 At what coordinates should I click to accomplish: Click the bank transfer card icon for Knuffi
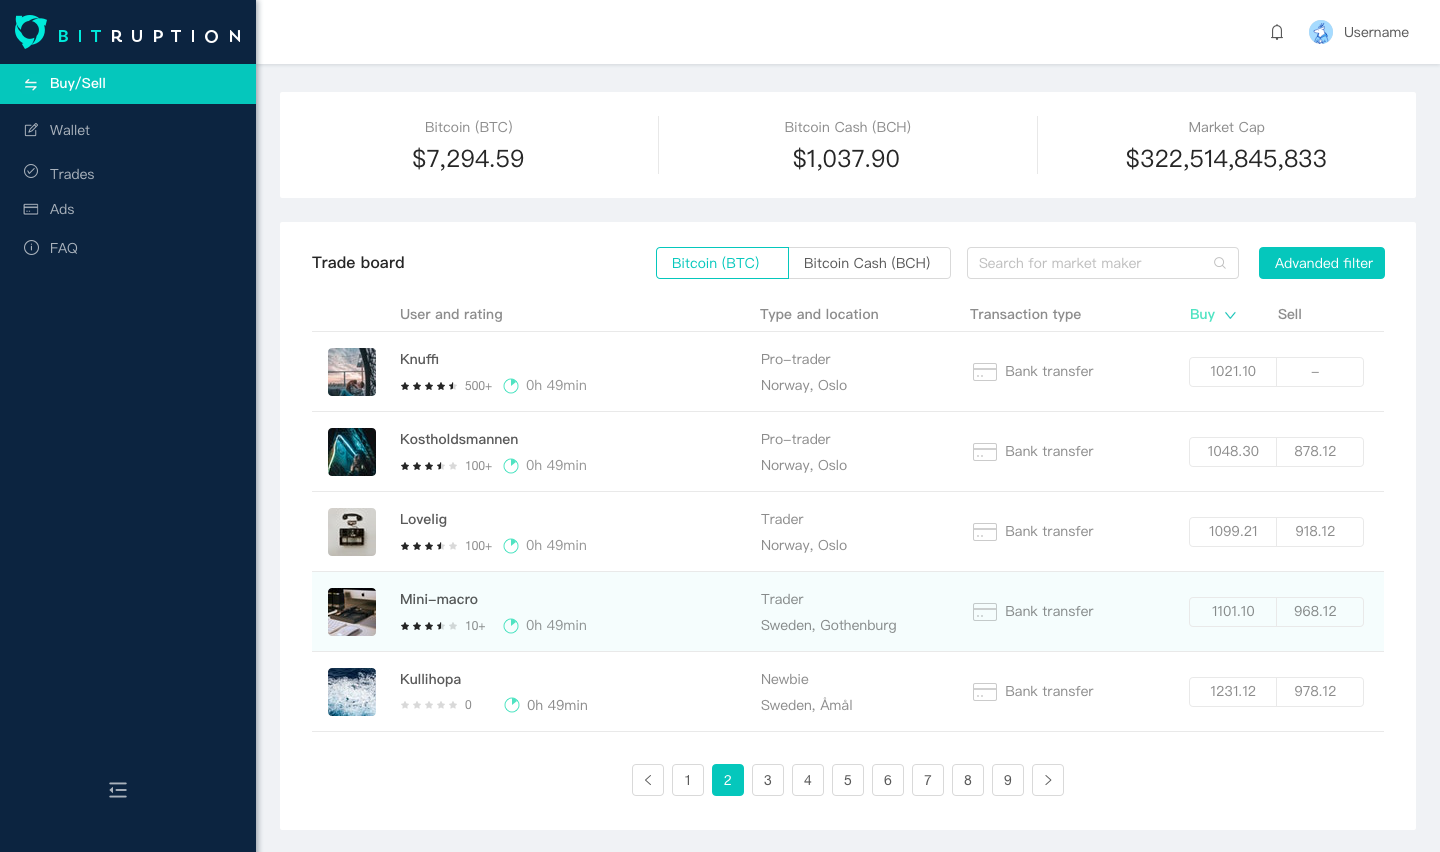point(985,372)
